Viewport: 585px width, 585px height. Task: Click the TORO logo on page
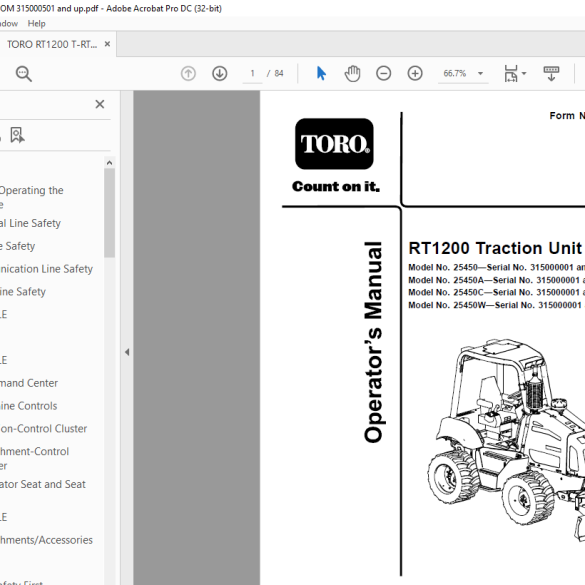334,144
